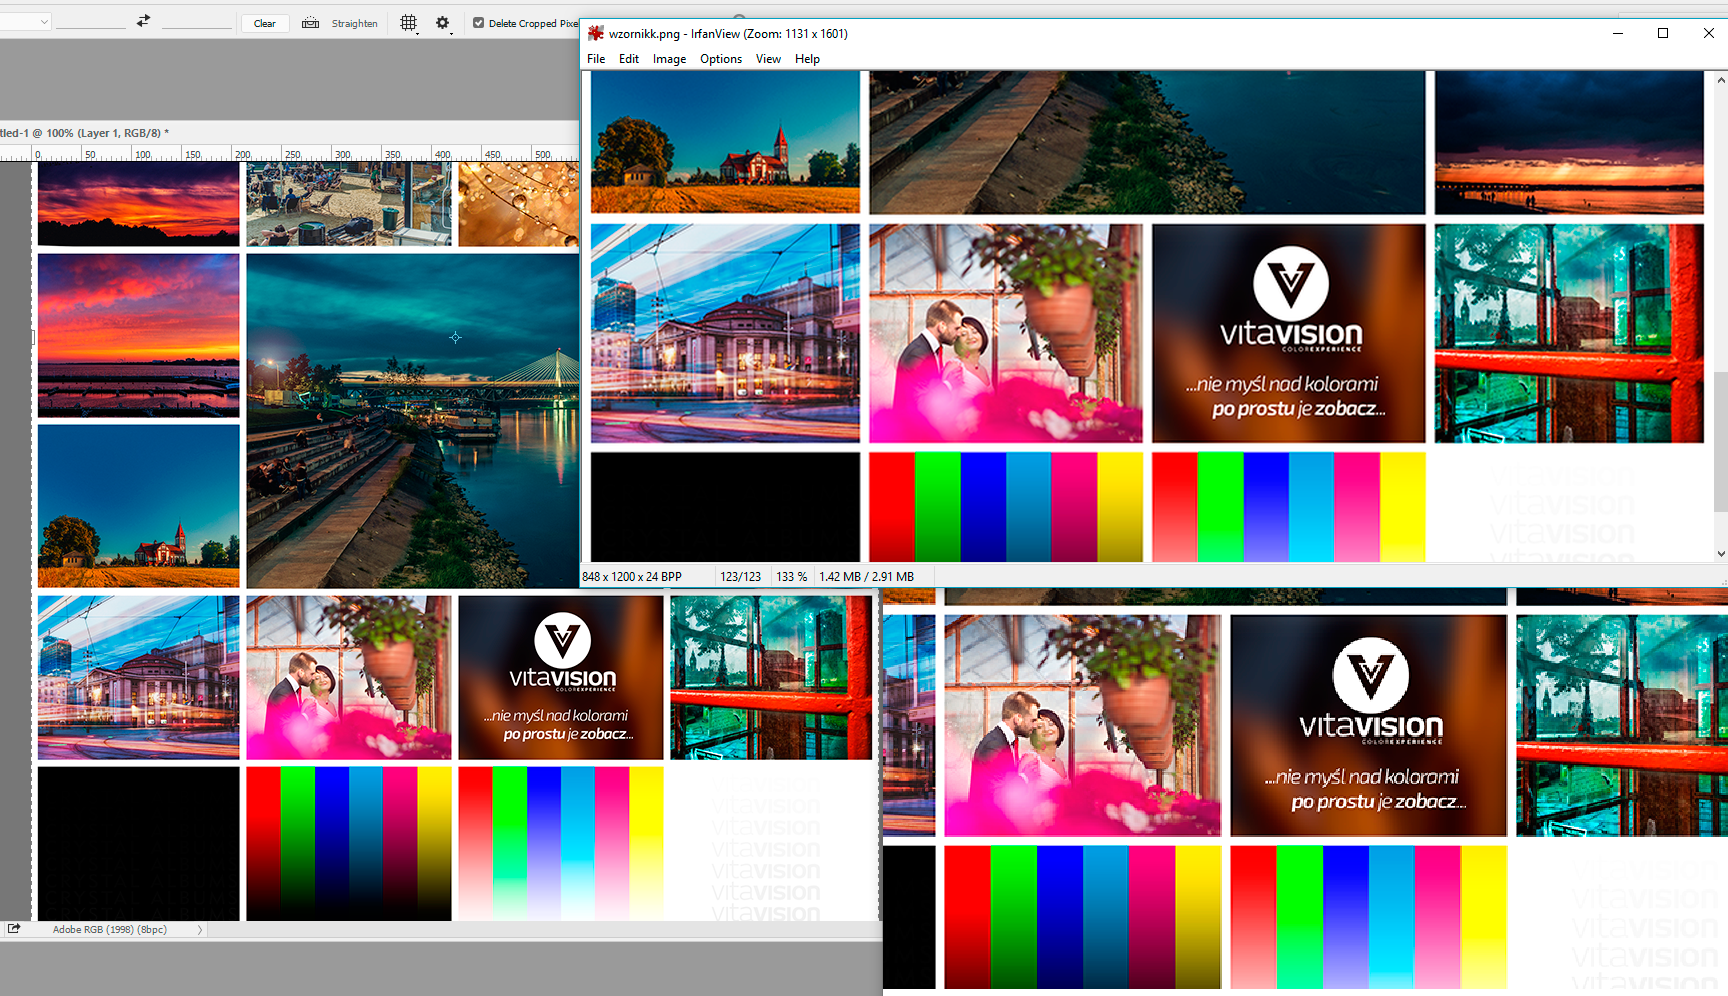This screenshot has height=996, width=1728.
Task: Open the Image menu in IrfanView
Action: pyautogui.click(x=669, y=59)
